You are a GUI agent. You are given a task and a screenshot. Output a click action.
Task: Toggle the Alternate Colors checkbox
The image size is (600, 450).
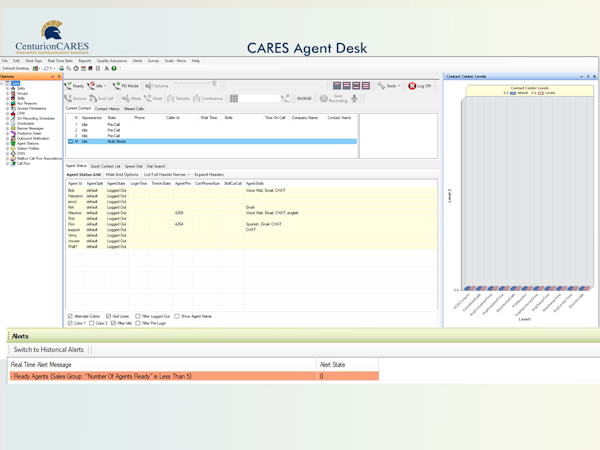coord(70,316)
